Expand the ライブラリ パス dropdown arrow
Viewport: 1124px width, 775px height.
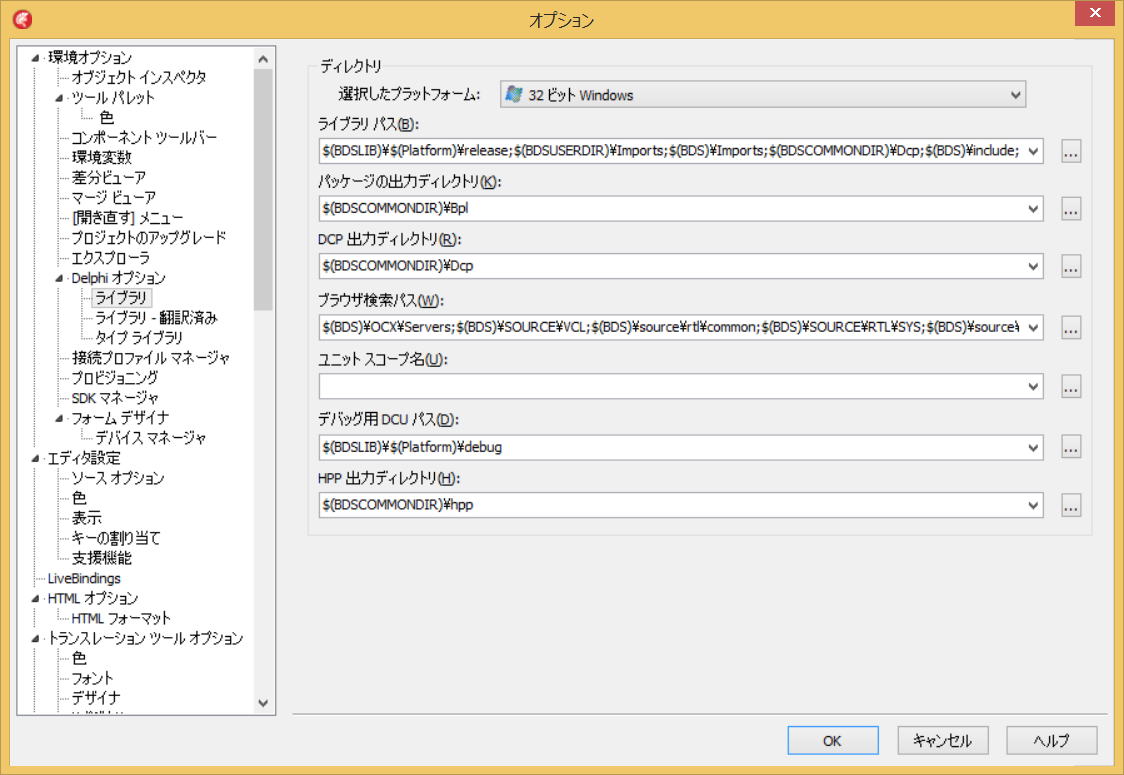click(1033, 151)
